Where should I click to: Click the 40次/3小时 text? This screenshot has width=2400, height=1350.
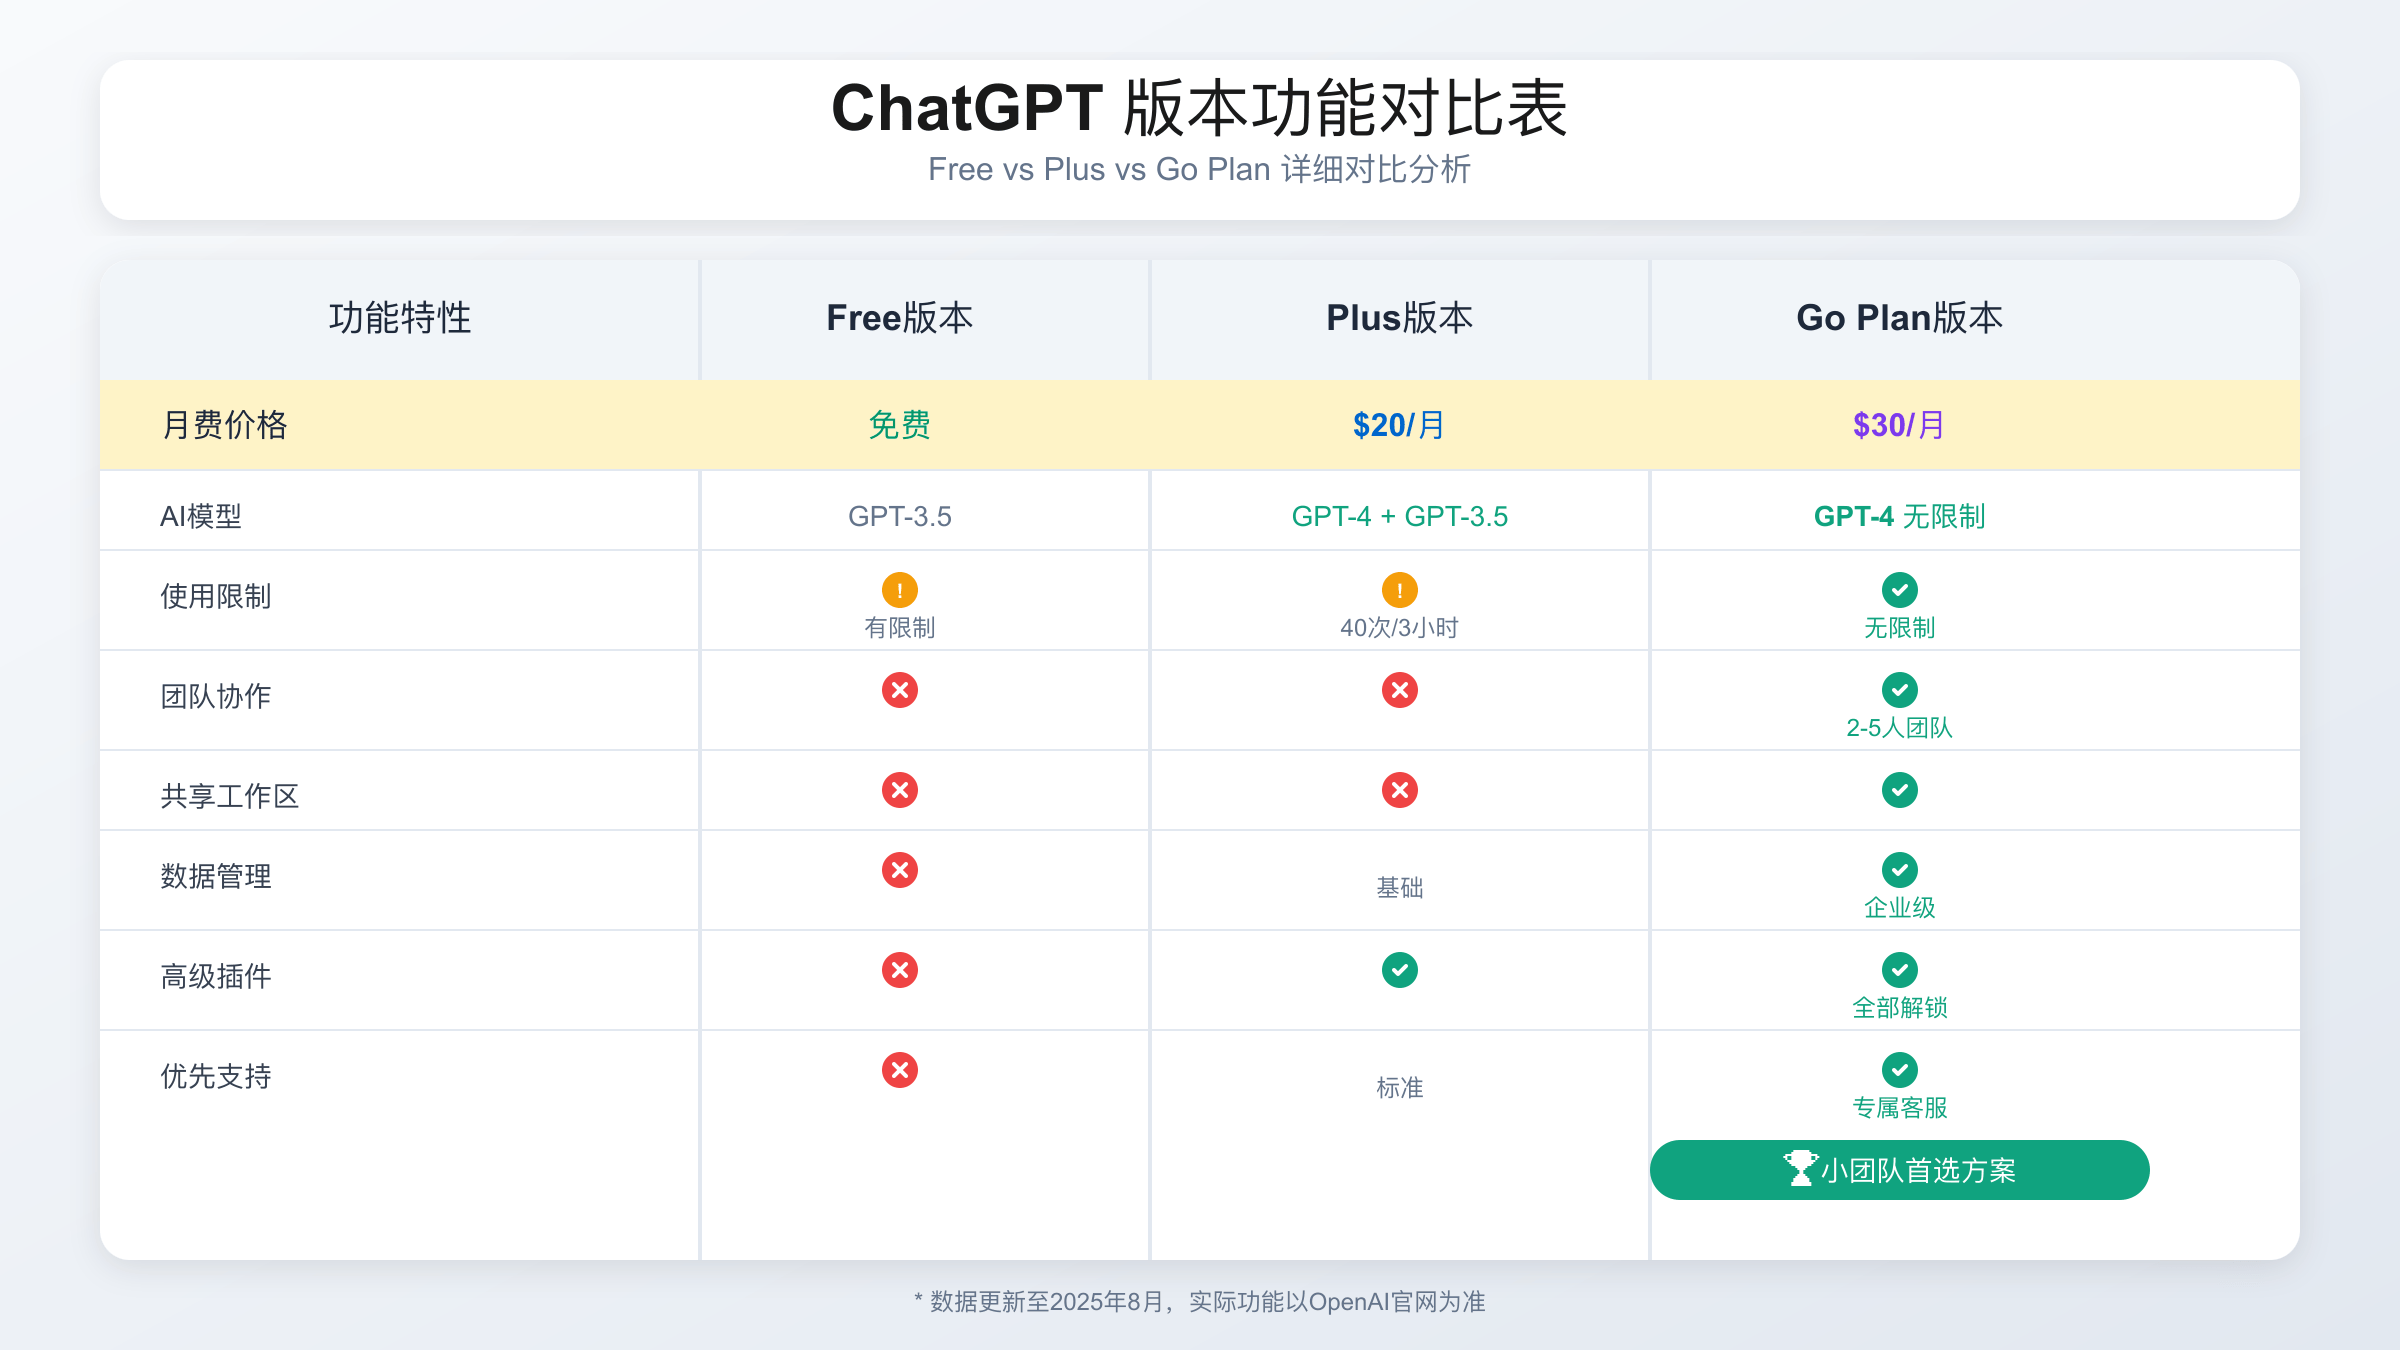(x=1400, y=628)
